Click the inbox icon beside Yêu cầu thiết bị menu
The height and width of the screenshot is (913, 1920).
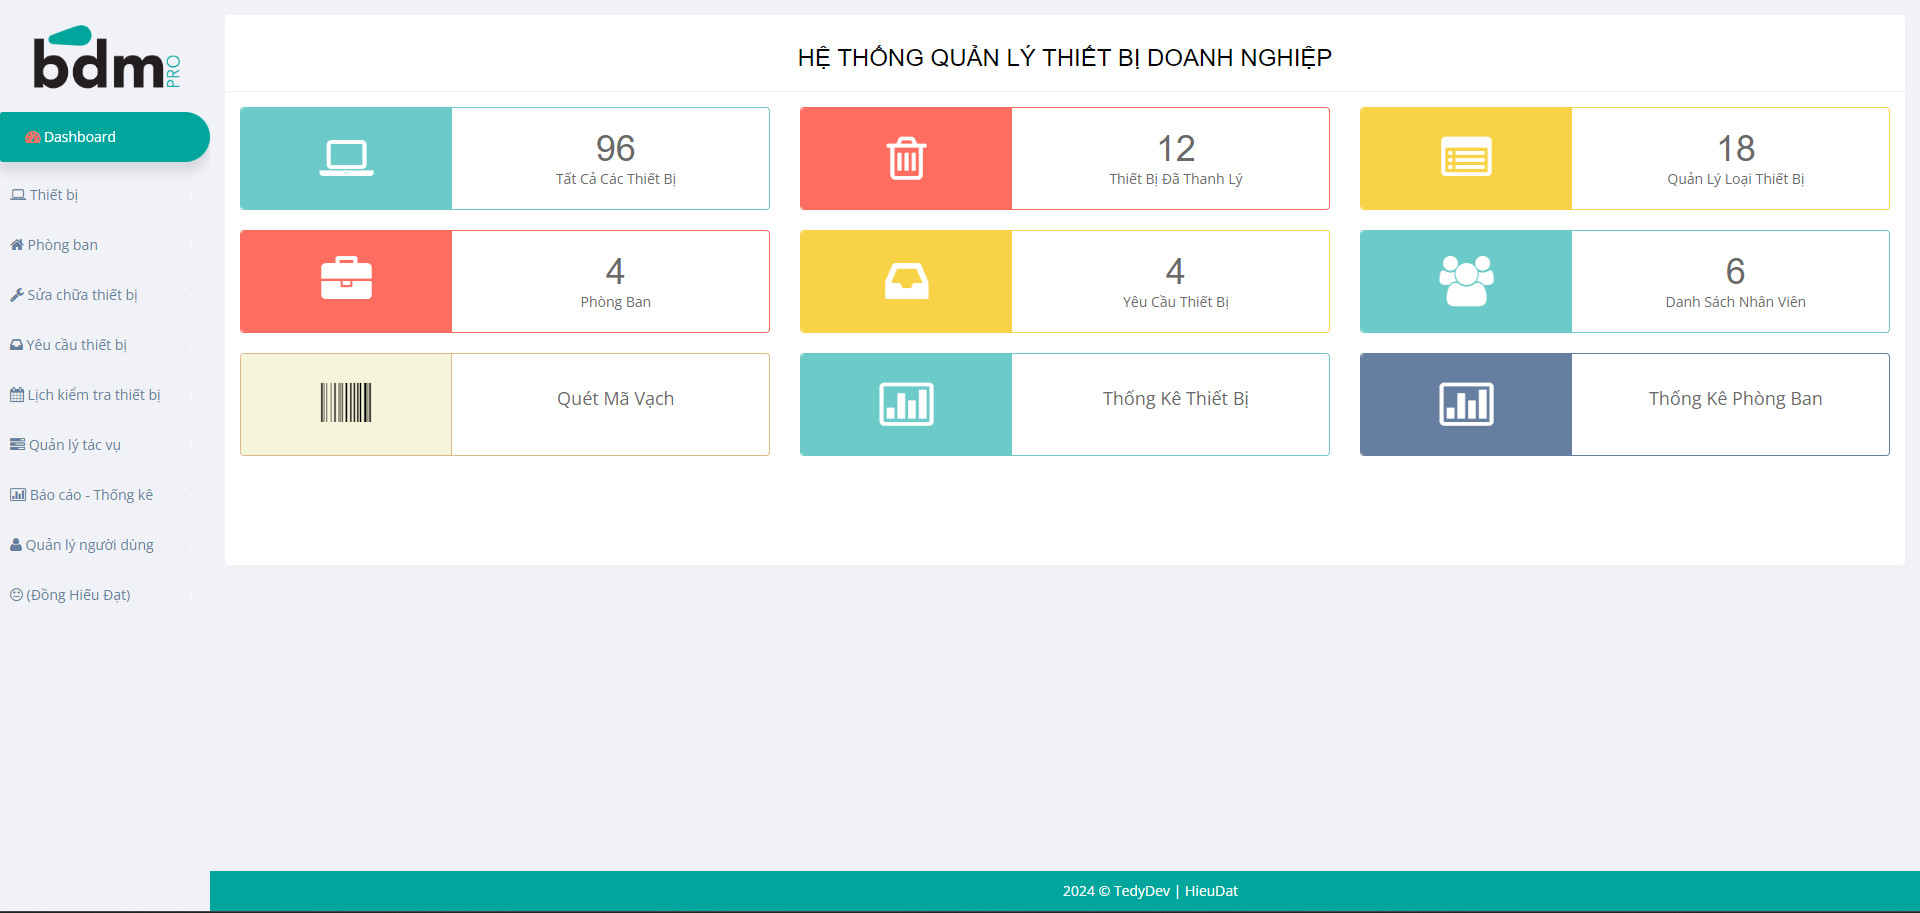17,345
